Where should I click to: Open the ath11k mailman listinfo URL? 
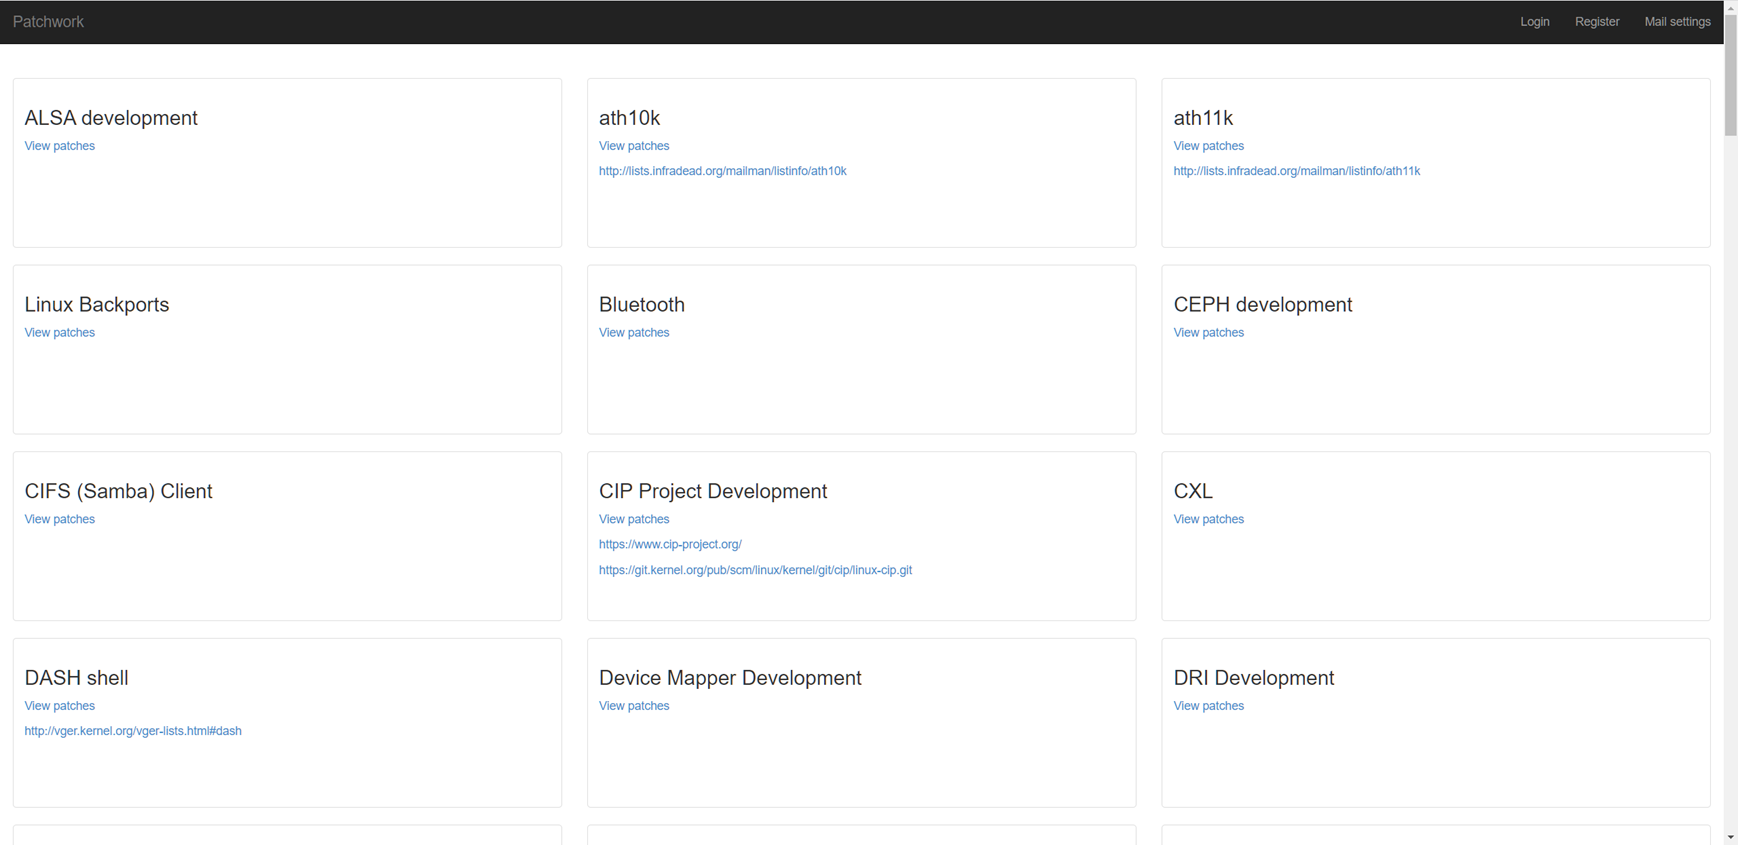1296,171
